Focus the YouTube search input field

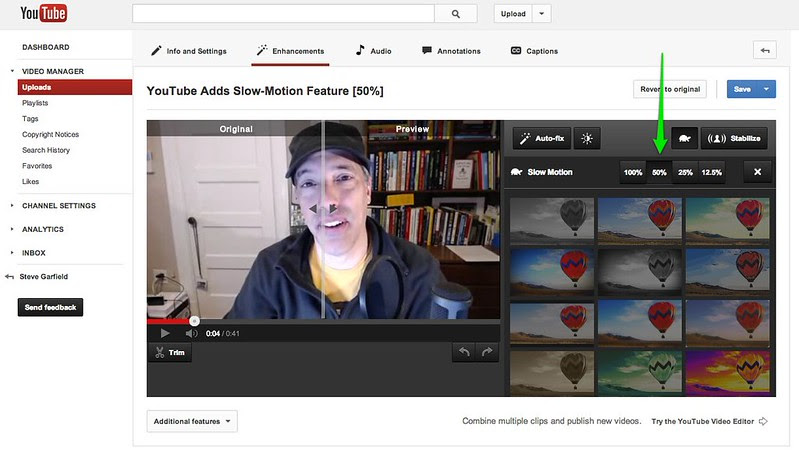click(x=283, y=14)
